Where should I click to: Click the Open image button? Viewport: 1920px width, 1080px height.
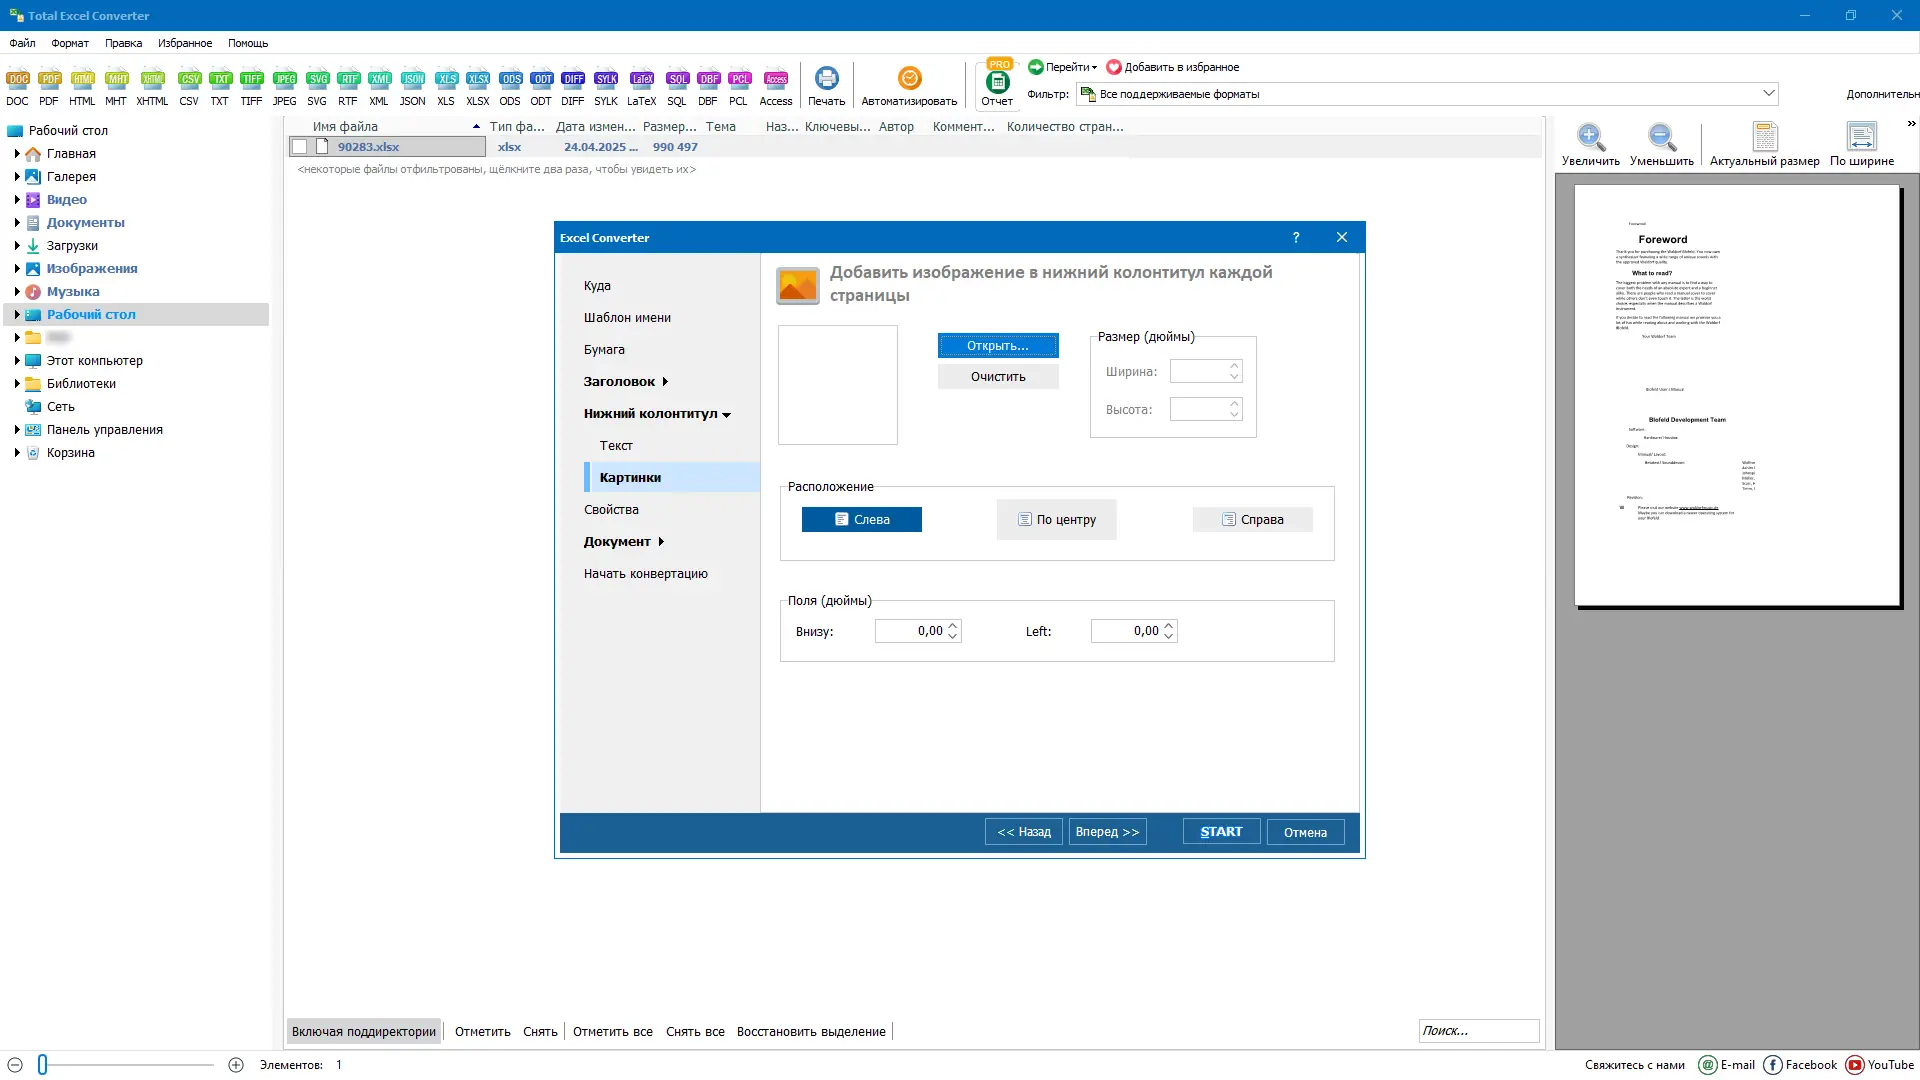pyautogui.click(x=997, y=346)
